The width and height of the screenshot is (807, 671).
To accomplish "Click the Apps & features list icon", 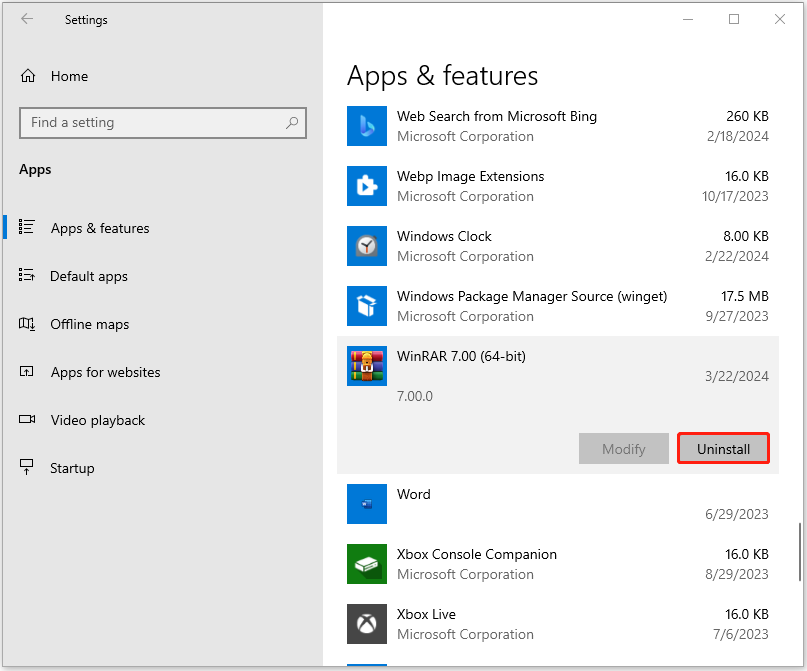I will 26,227.
